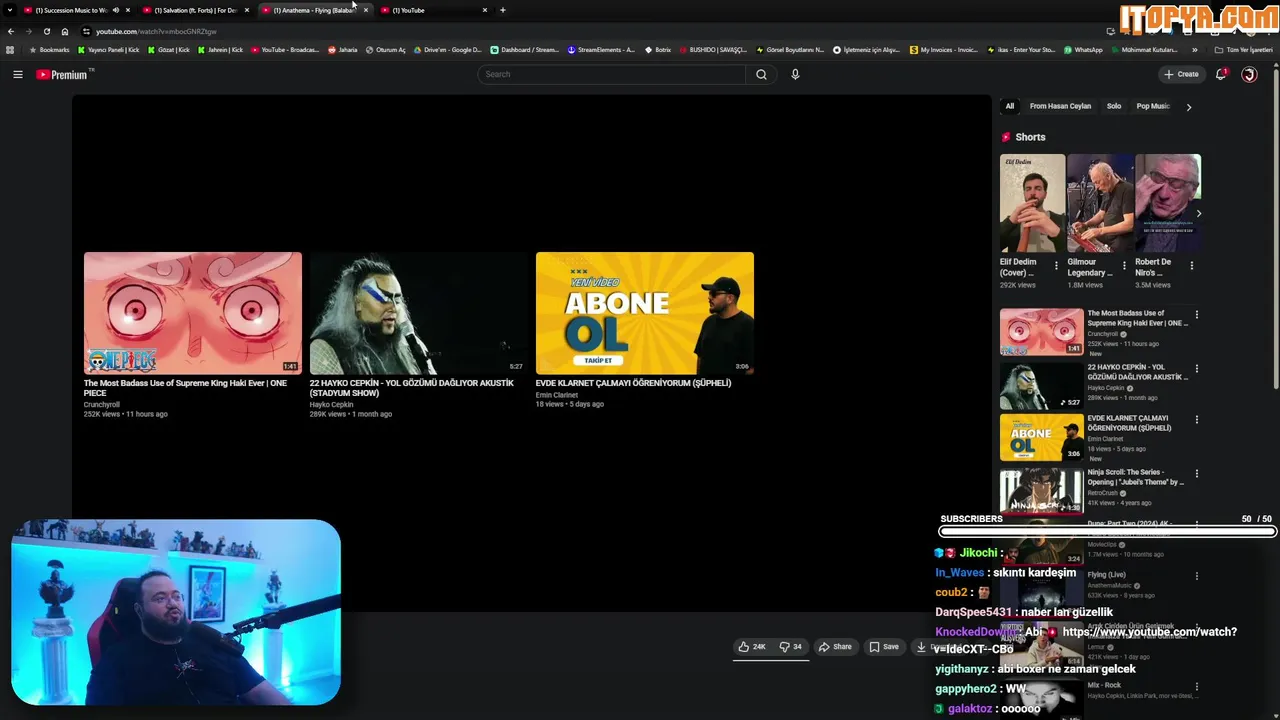
Task: Save video to a playlist
Action: coord(884,647)
